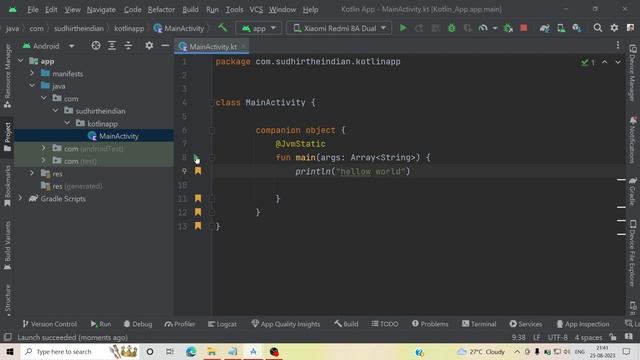This screenshot has height=360, width=640.
Task: Open the Logcat tool window
Action: coord(222,324)
